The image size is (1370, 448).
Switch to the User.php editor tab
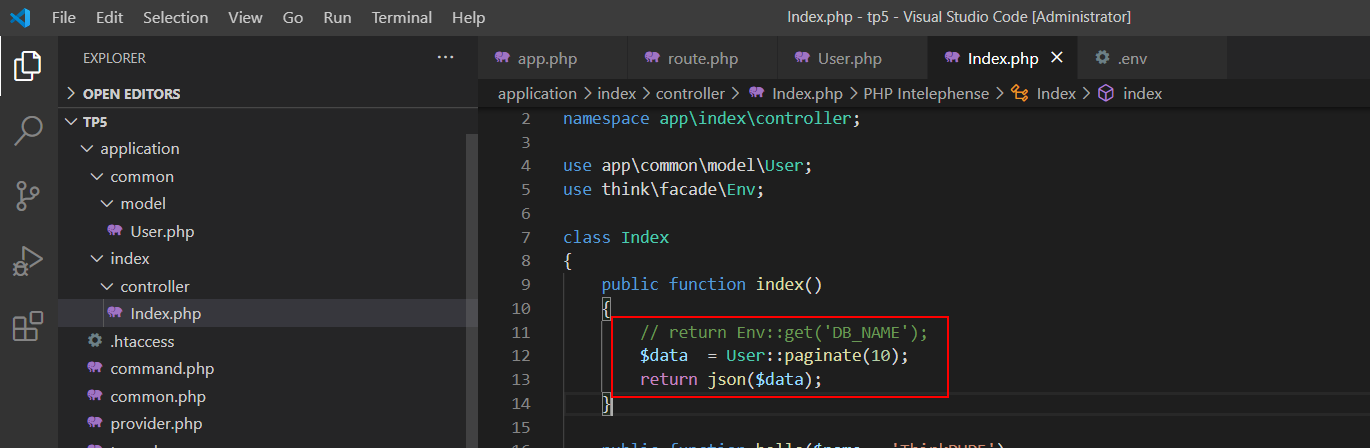click(x=853, y=58)
